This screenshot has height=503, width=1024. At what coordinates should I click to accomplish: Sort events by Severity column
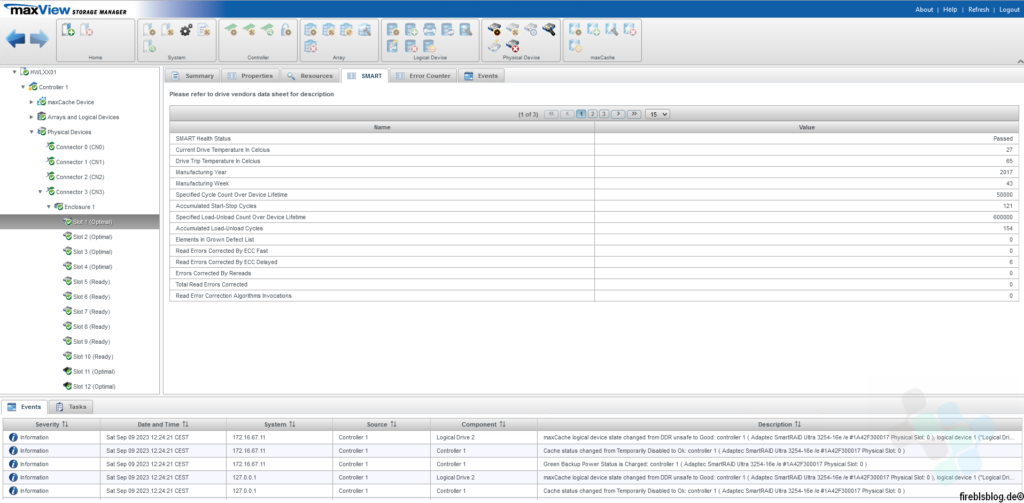tap(52, 425)
